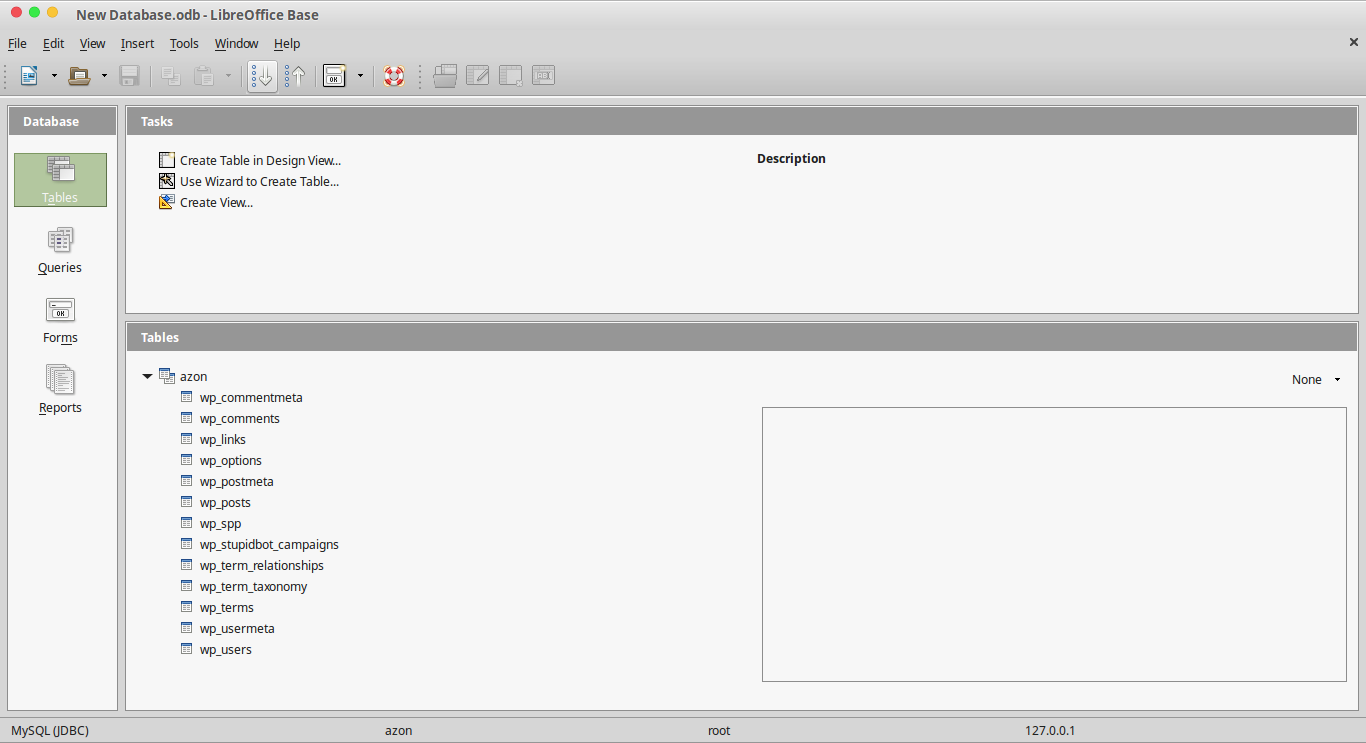Select wp_stupidbot_campaigns table
Viewport: 1366px width, 743px height.
pos(269,545)
